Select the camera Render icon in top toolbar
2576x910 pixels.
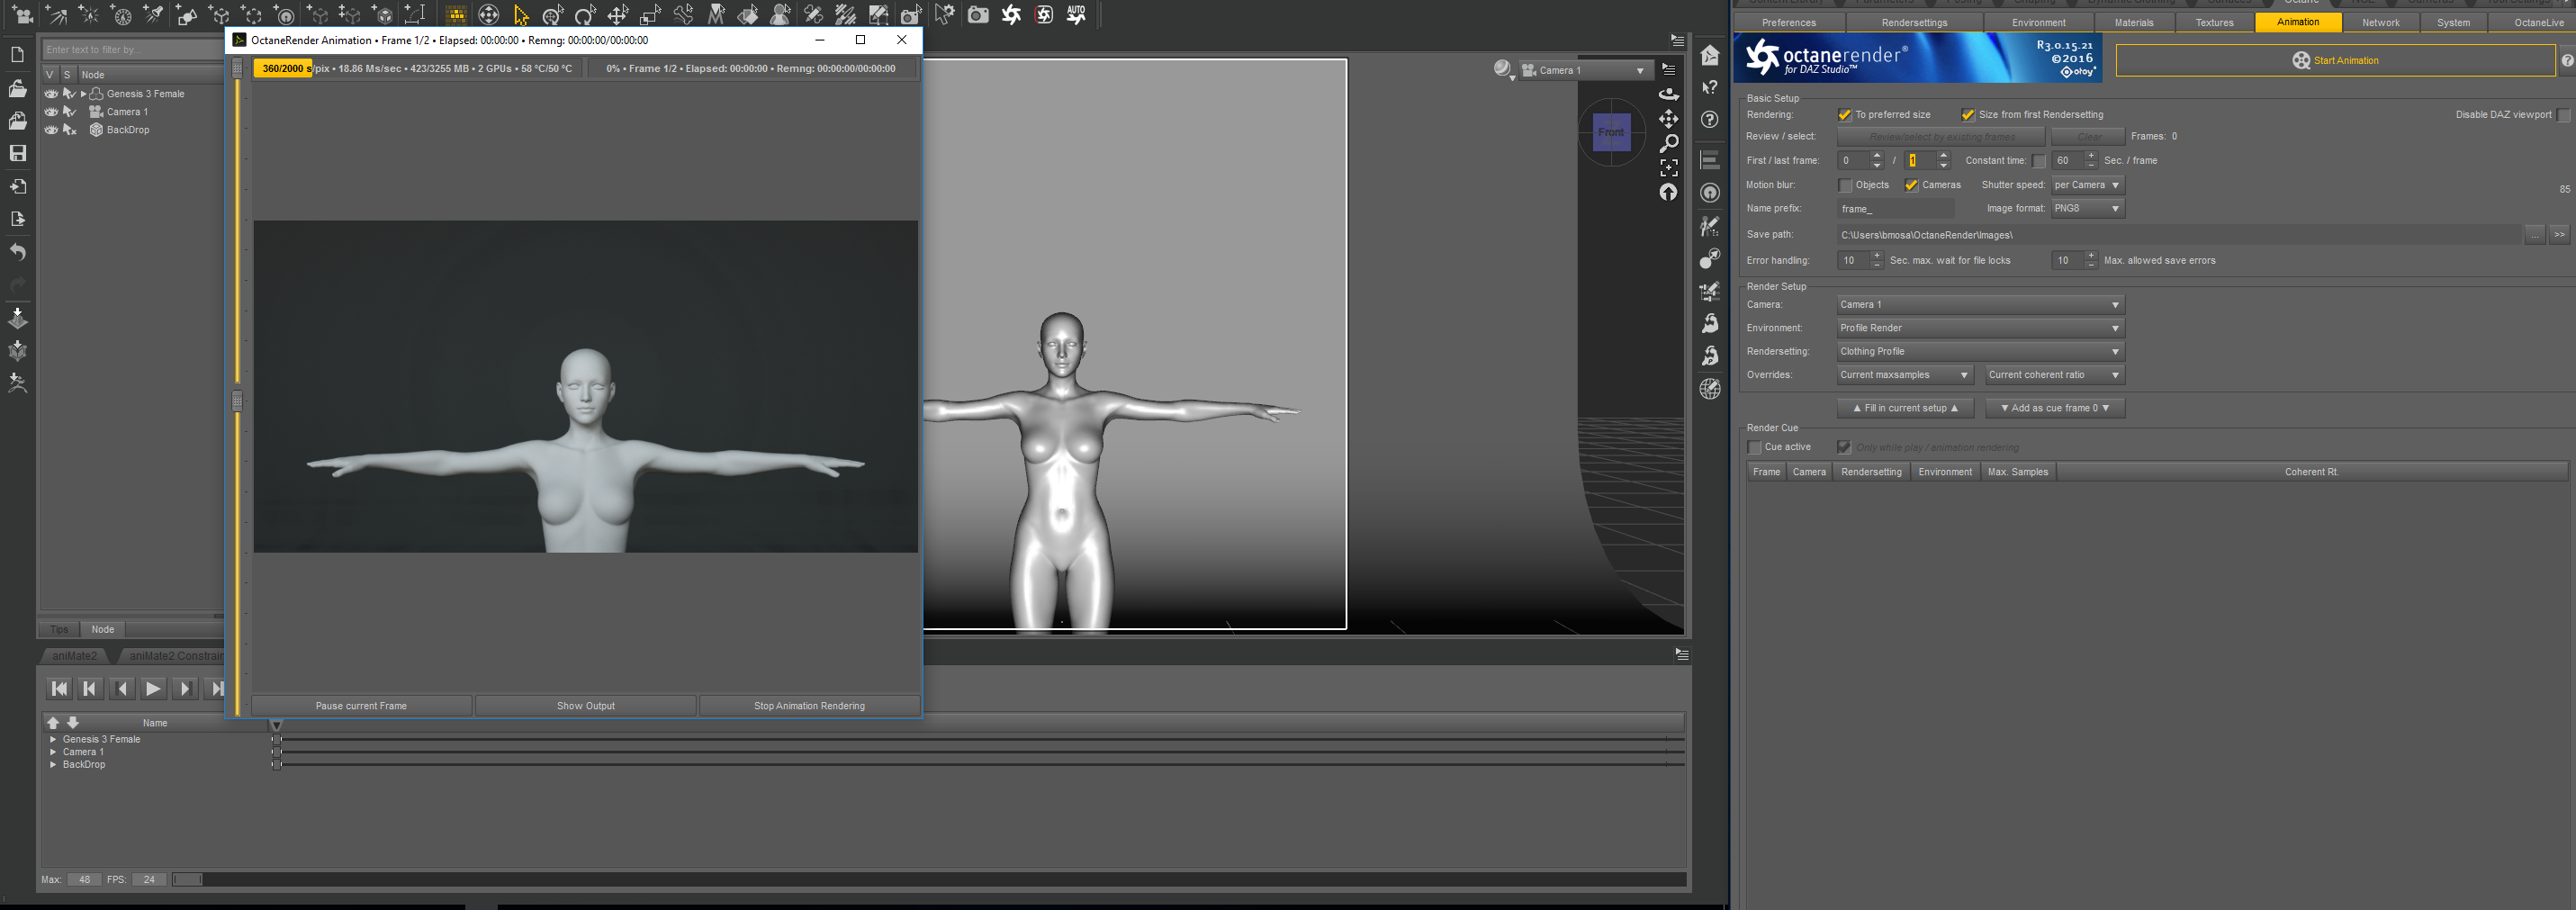click(x=978, y=15)
